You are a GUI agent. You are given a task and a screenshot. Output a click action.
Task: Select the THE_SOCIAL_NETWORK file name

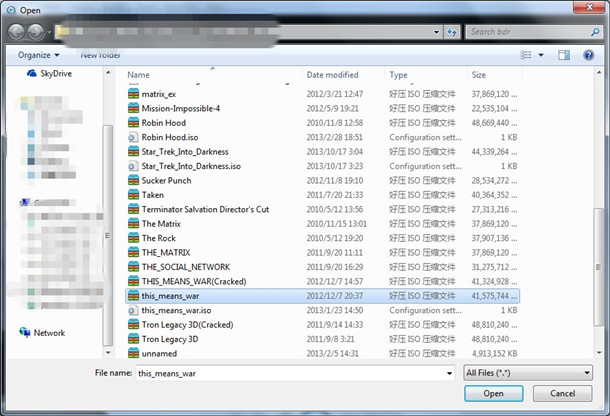pos(186,267)
